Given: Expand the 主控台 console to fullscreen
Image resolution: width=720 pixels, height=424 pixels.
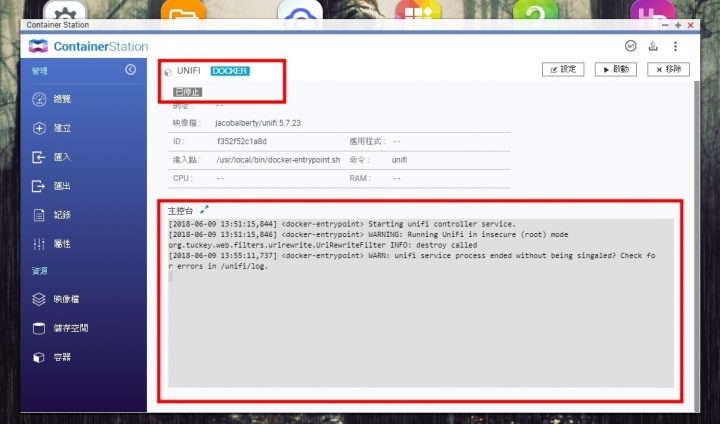Looking at the screenshot, I should click(204, 209).
